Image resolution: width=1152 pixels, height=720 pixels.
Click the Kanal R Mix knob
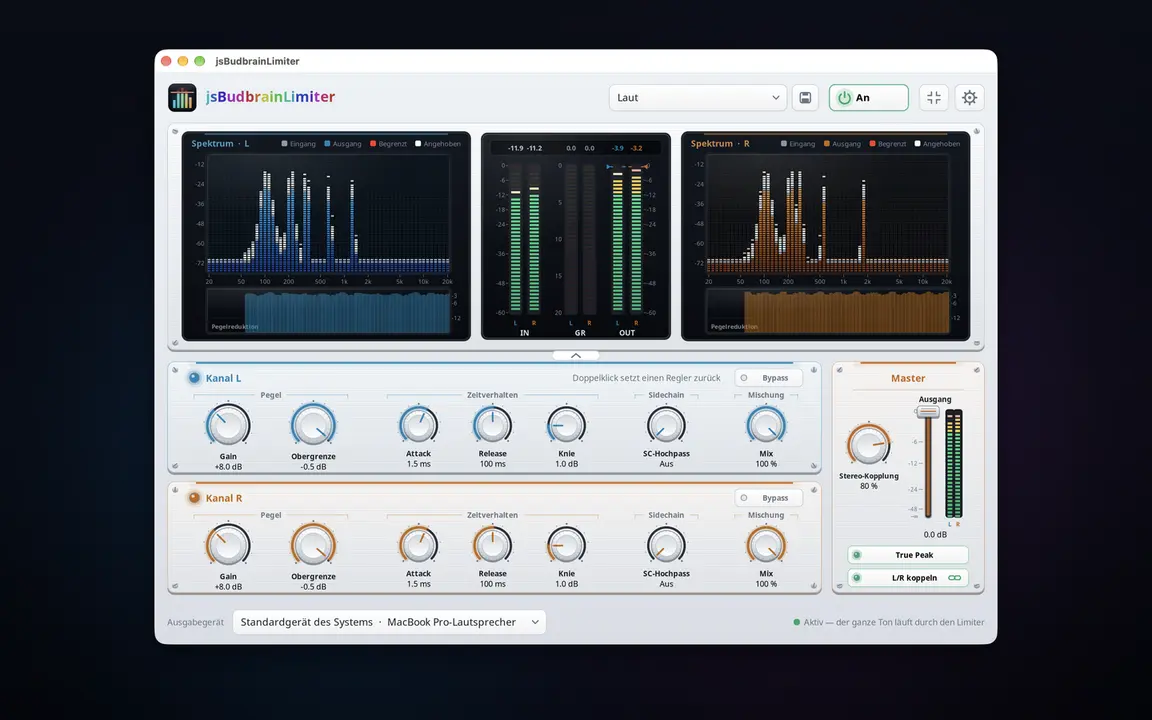tap(766, 545)
